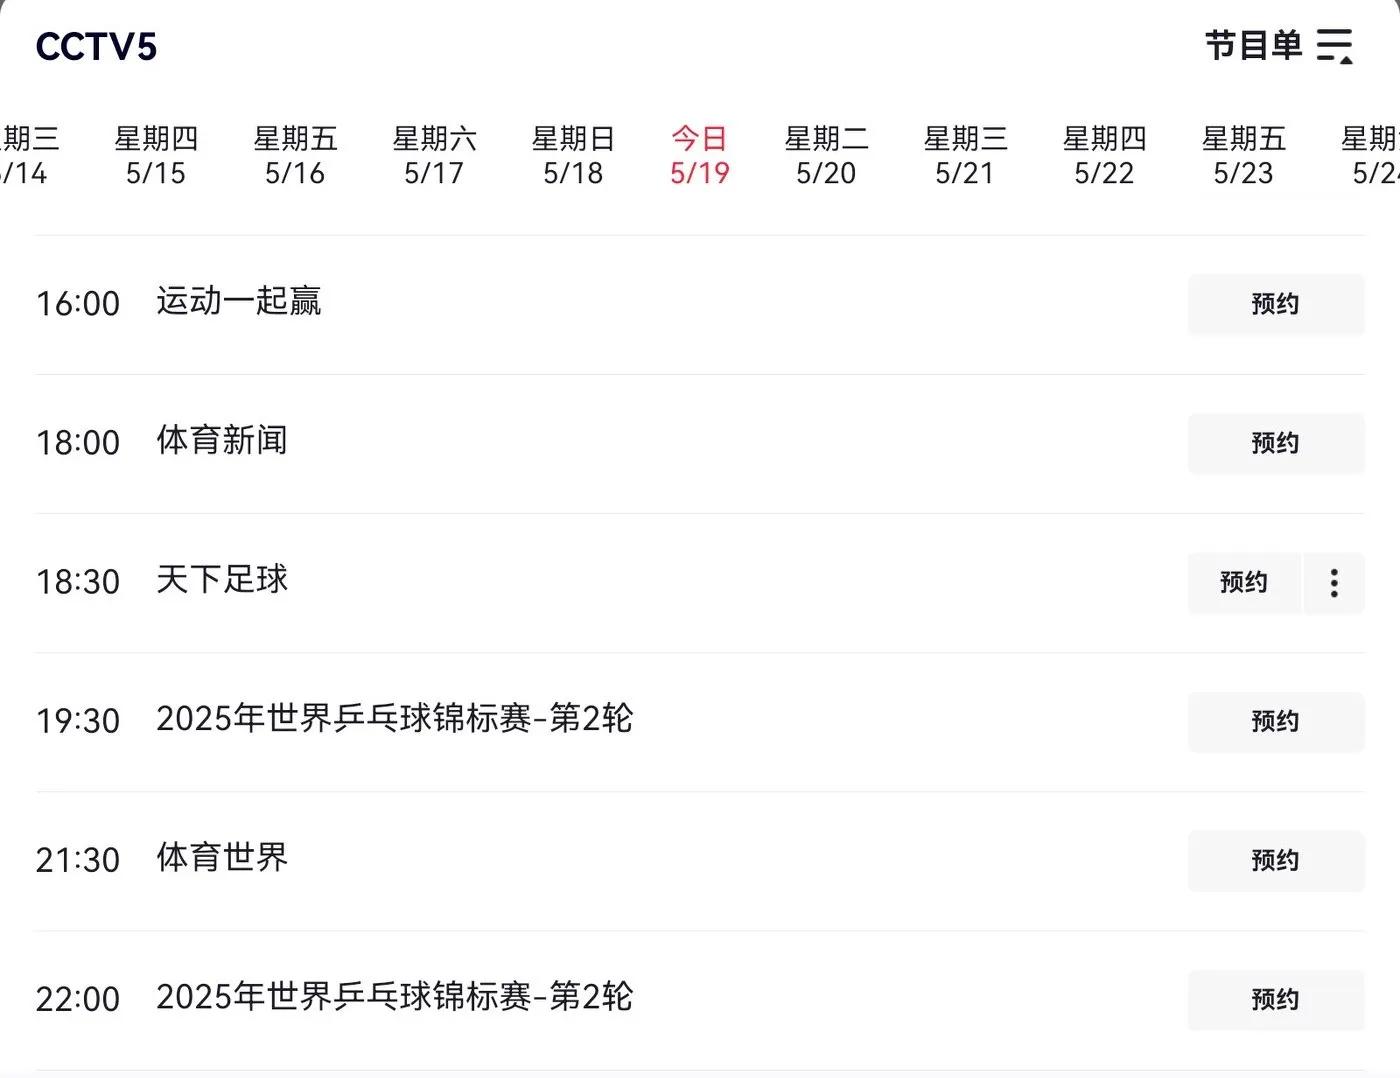This screenshot has height=1078, width=1400.
Task: Expand the 节目单 dropdown label
Action: point(1253,46)
